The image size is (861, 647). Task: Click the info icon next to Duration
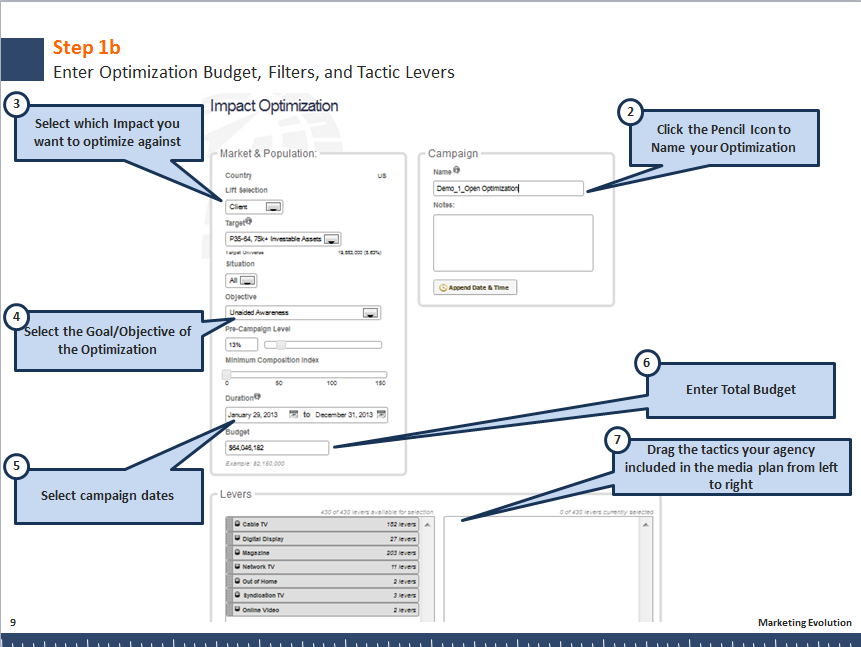click(257, 397)
